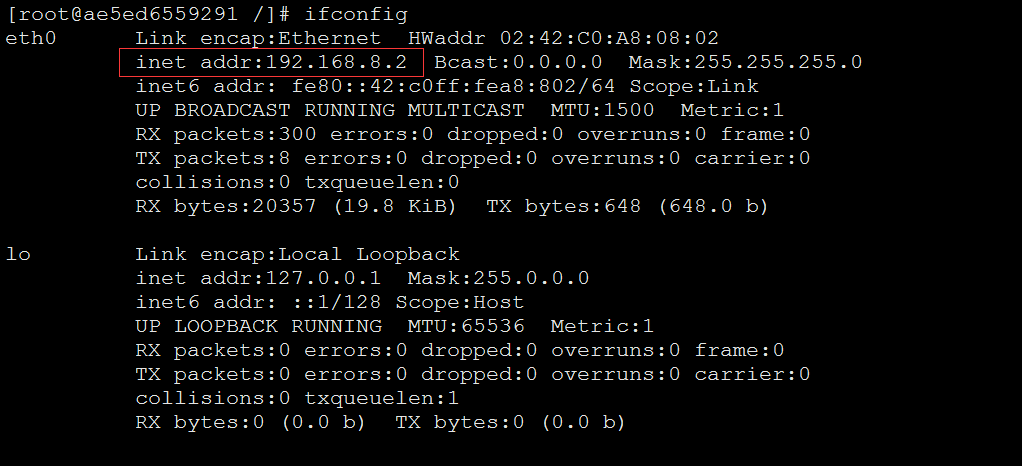Click the lo interface name

[x=18, y=254]
